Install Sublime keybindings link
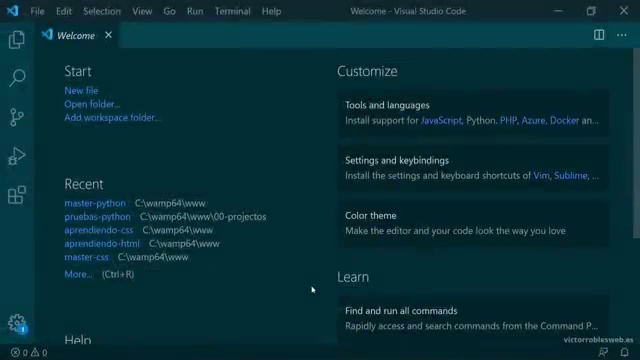640x360 pixels. (x=571, y=176)
